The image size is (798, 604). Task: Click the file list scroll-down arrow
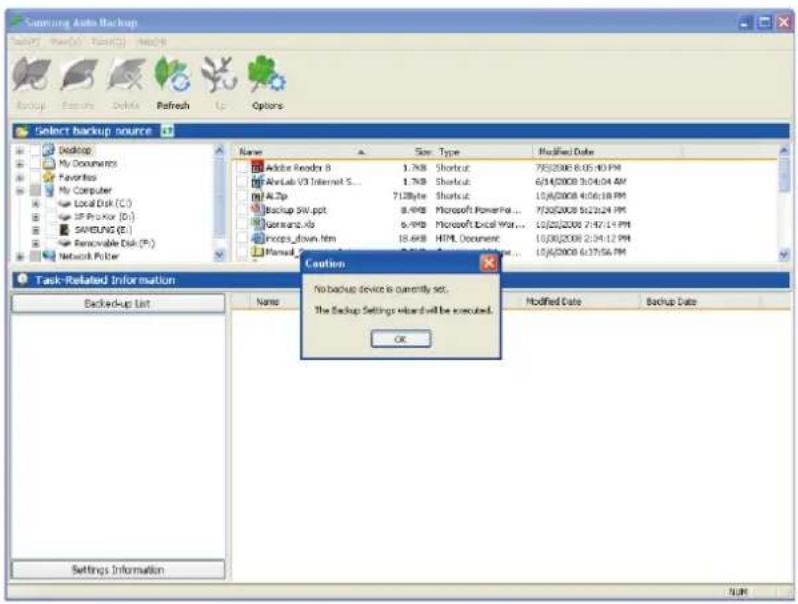coord(784,254)
